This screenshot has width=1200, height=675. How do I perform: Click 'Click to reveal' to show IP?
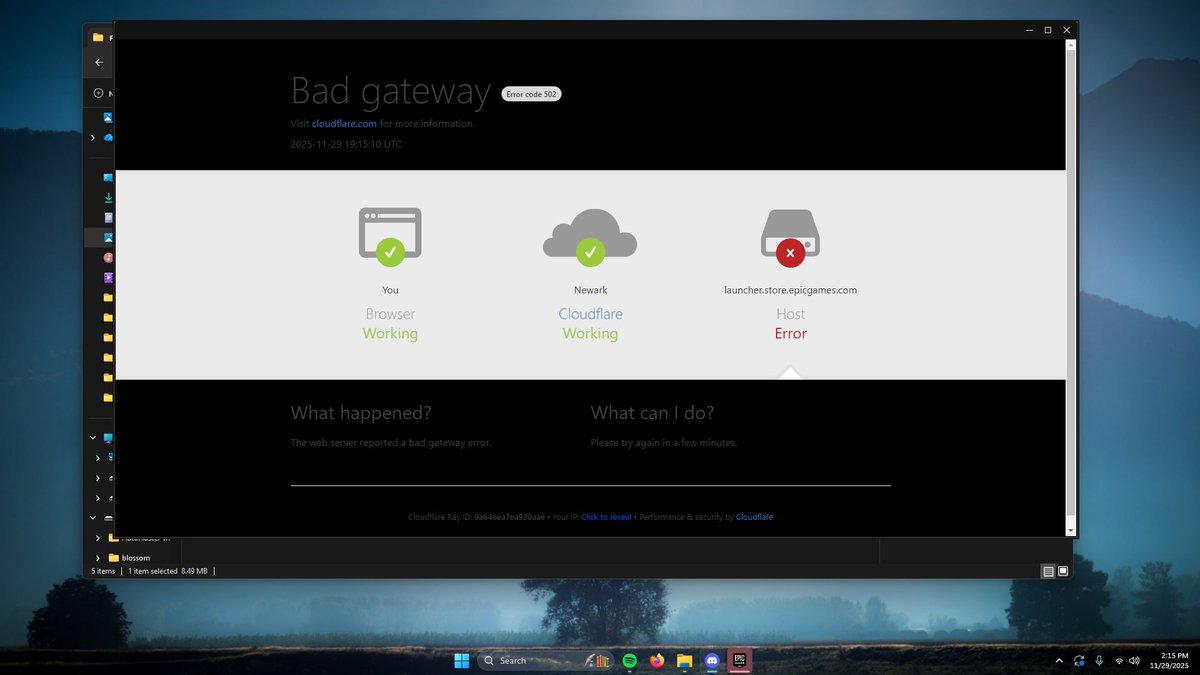(606, 517)
